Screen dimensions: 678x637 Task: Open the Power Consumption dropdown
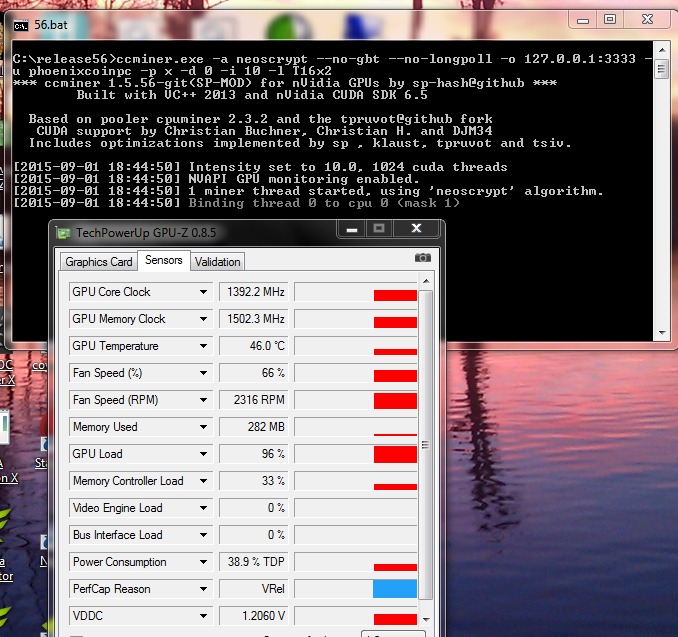click(x=203, y=562)
